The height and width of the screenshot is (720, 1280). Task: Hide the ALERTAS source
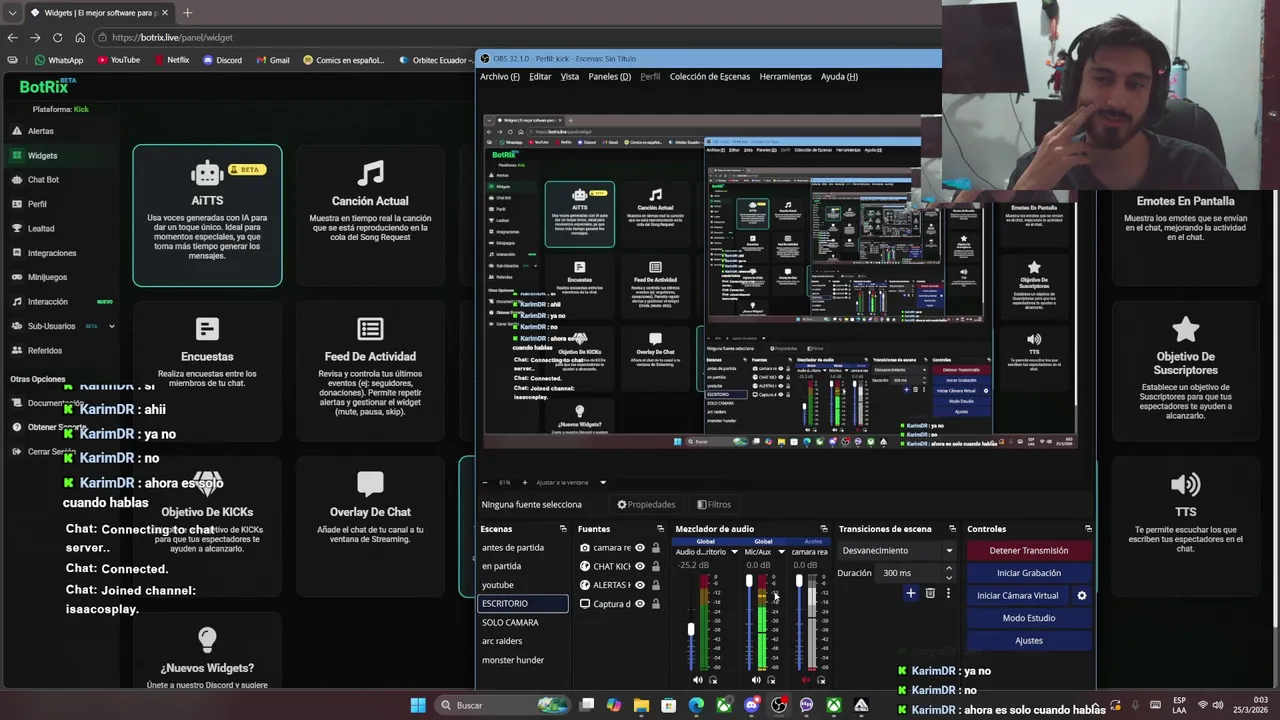(640, 585)
